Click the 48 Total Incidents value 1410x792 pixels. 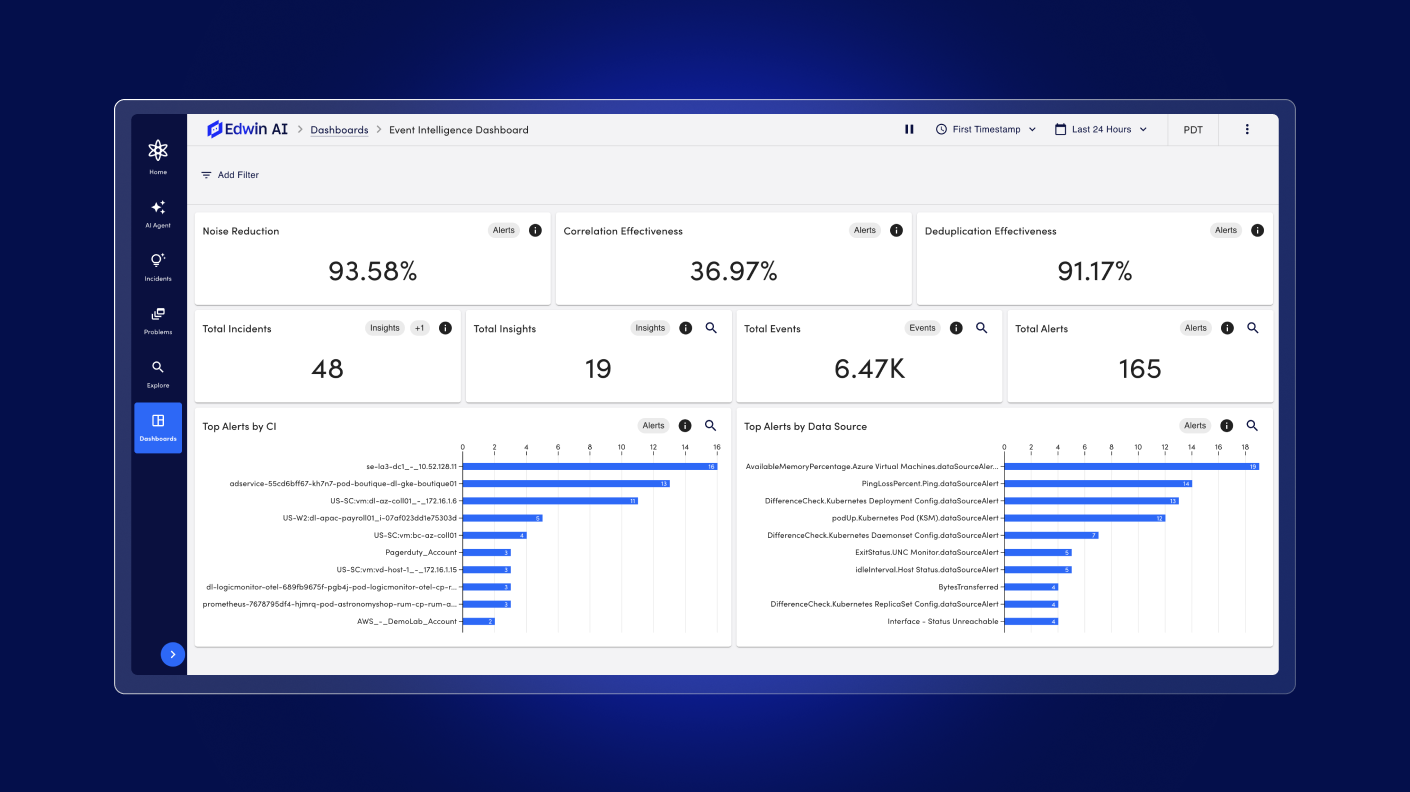click(x=327, y=369)
